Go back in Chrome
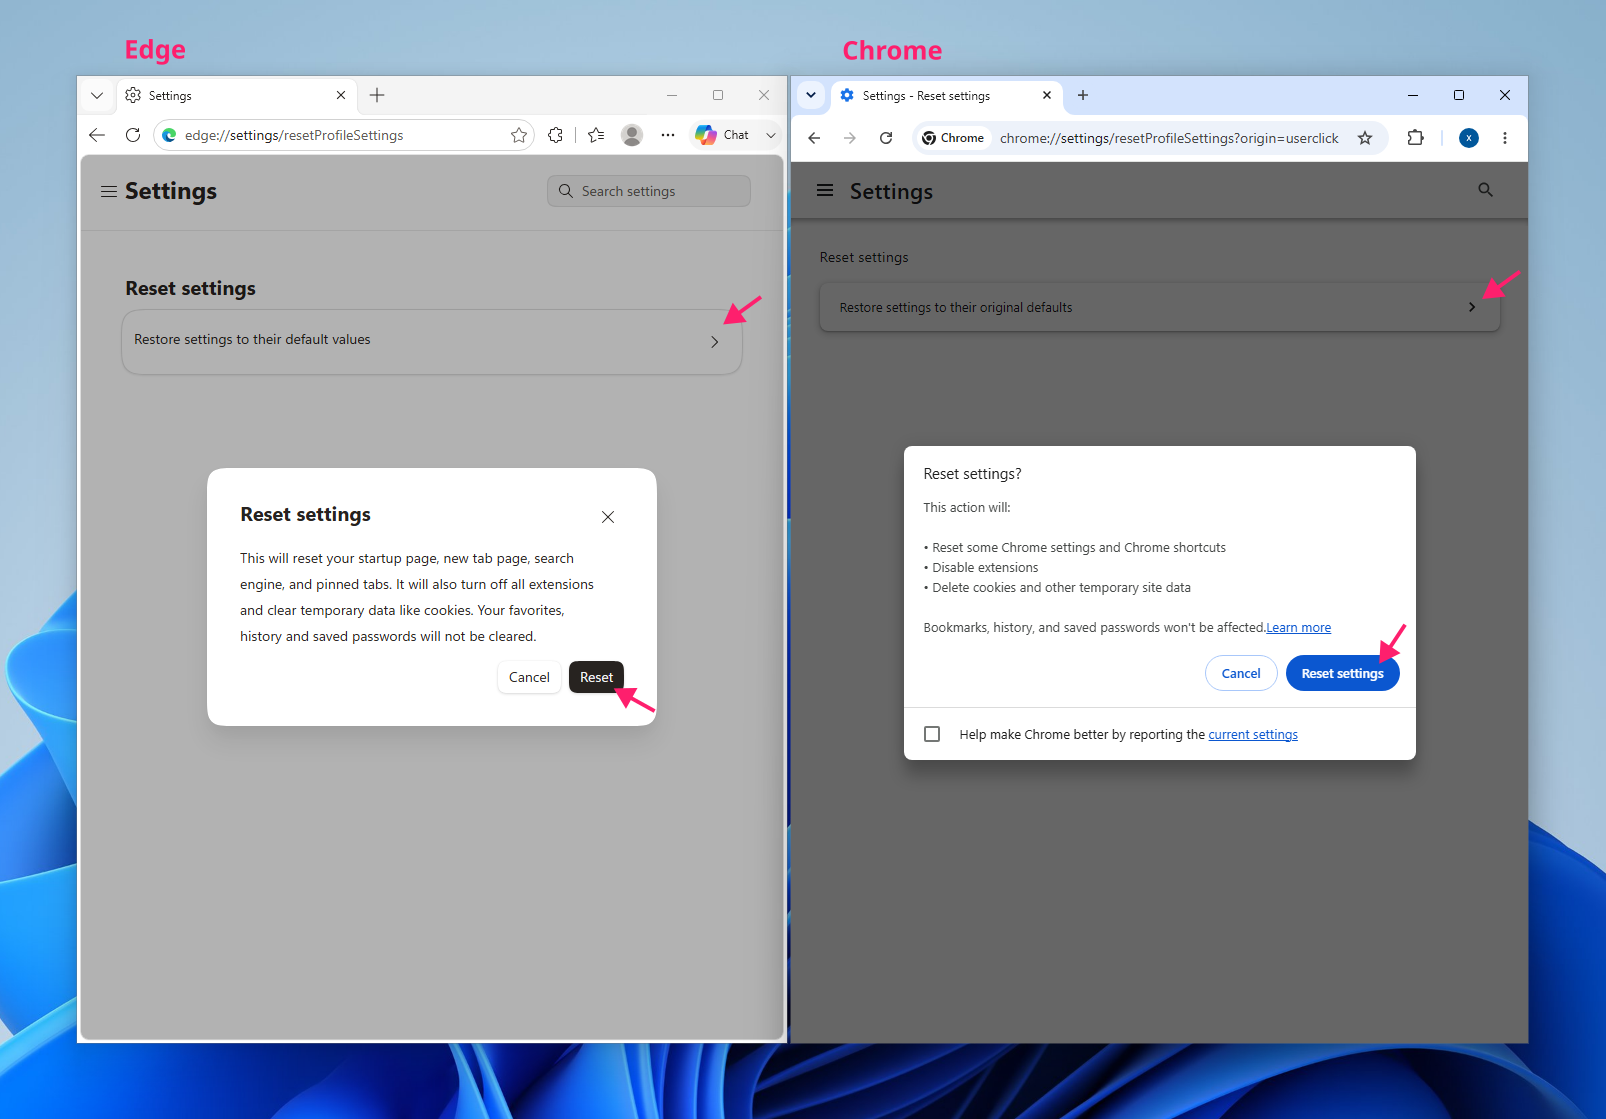The image size is (1606, 1119). (x=814, y=138)
